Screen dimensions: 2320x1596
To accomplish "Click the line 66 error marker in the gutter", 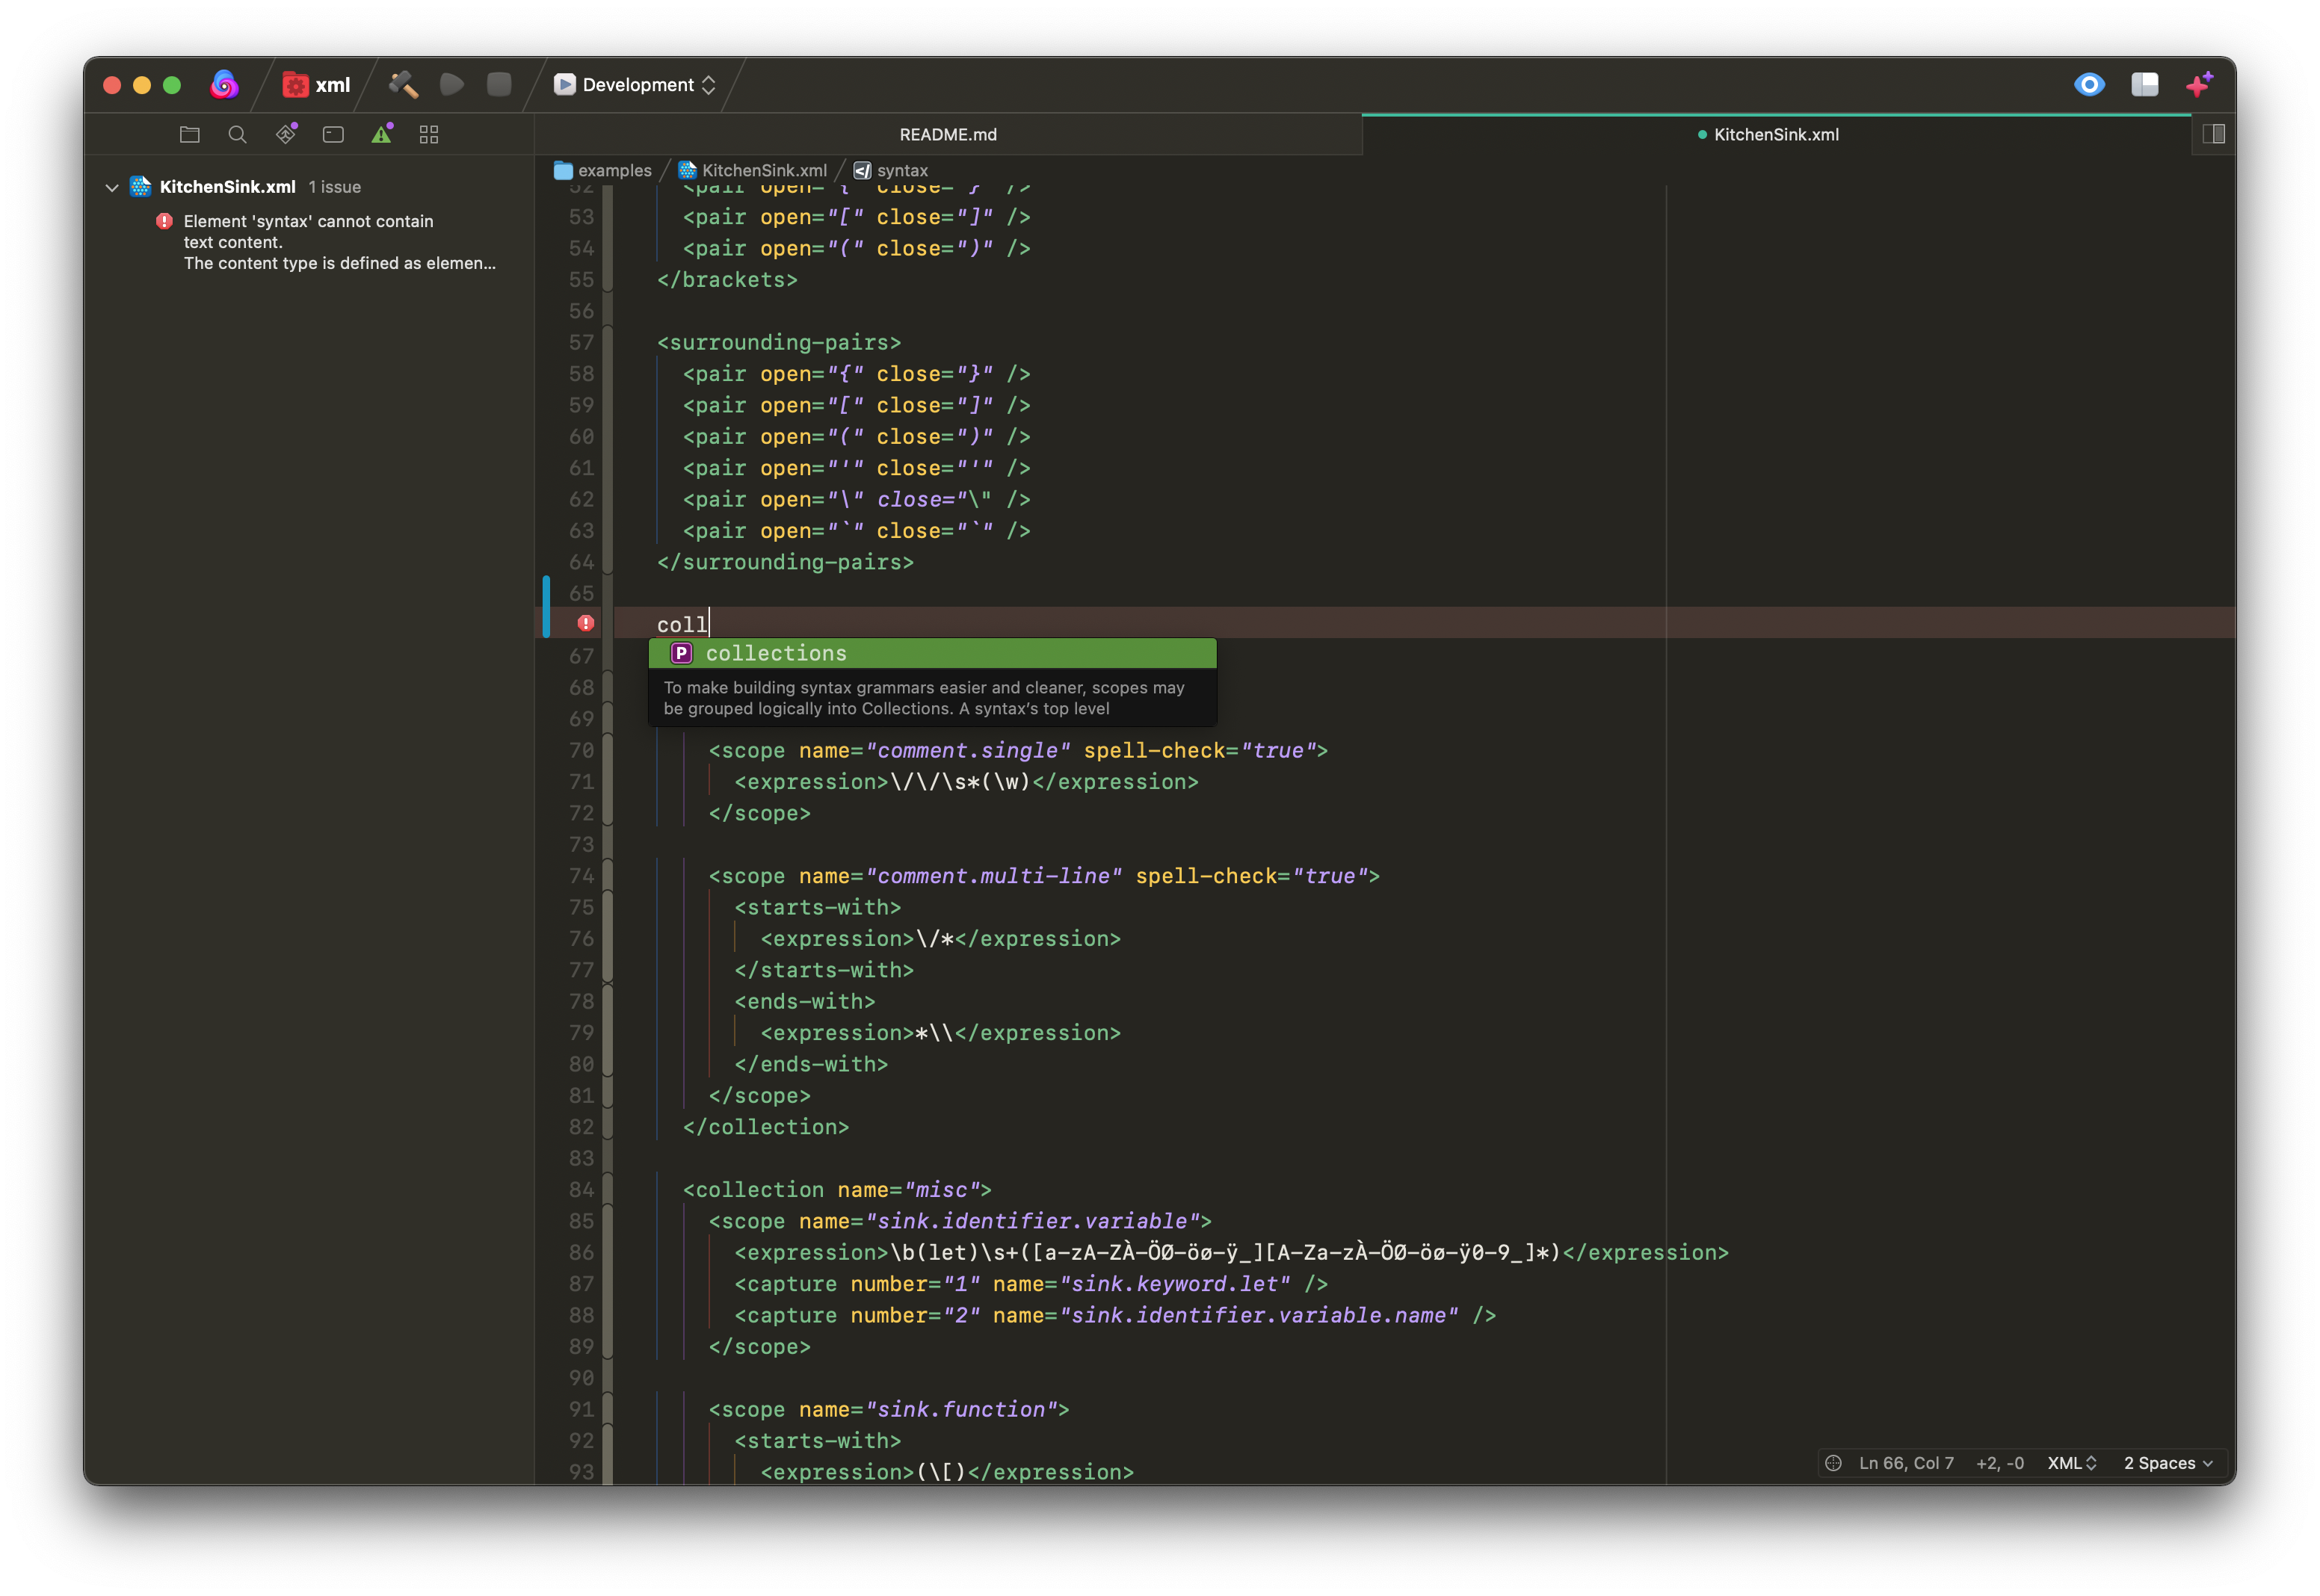I will (586, 623).
